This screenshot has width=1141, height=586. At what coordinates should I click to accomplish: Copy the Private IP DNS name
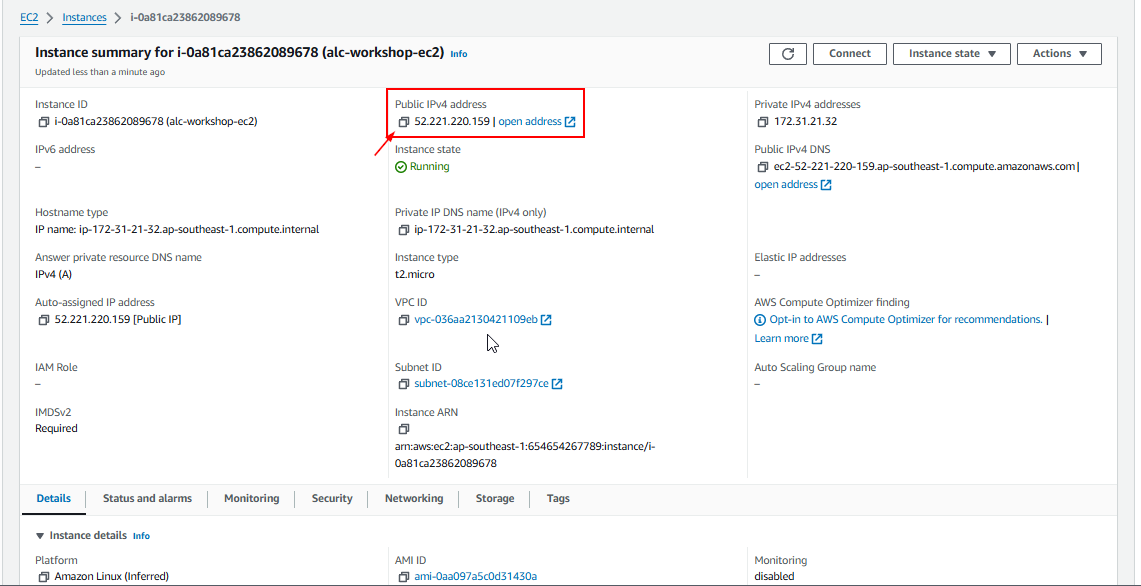click(x=404, y=230)
